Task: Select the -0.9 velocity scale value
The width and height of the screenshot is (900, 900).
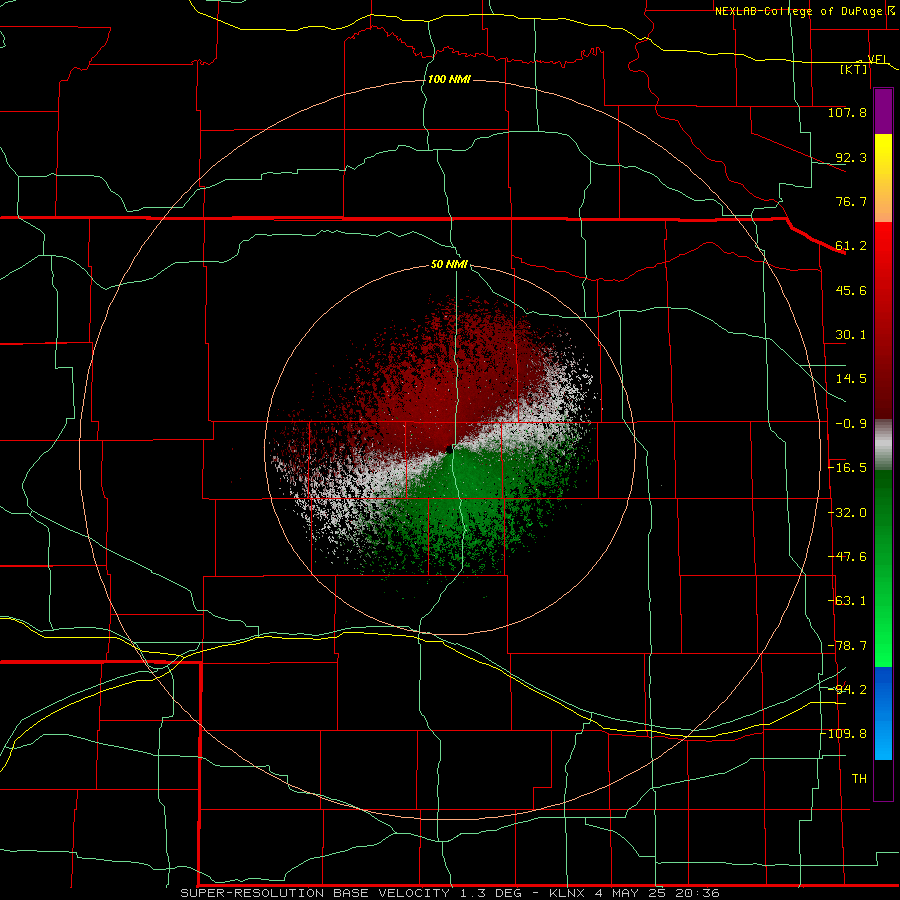Action: coord(851,424)
